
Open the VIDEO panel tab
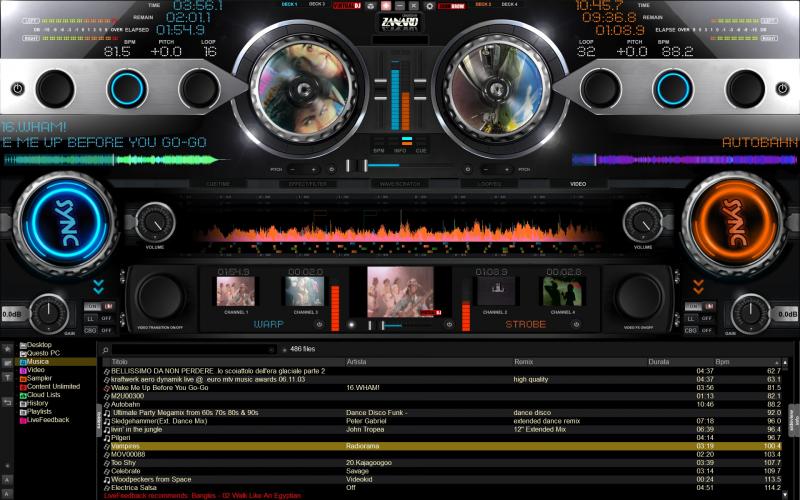[578, 184]
